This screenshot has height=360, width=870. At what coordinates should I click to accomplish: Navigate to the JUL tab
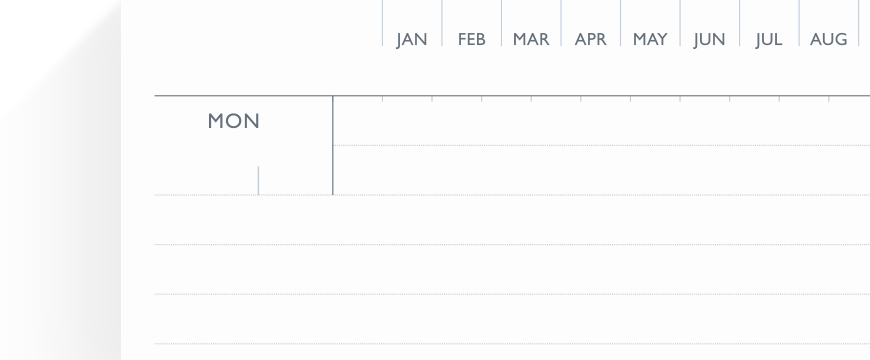(x=769, y=23)
